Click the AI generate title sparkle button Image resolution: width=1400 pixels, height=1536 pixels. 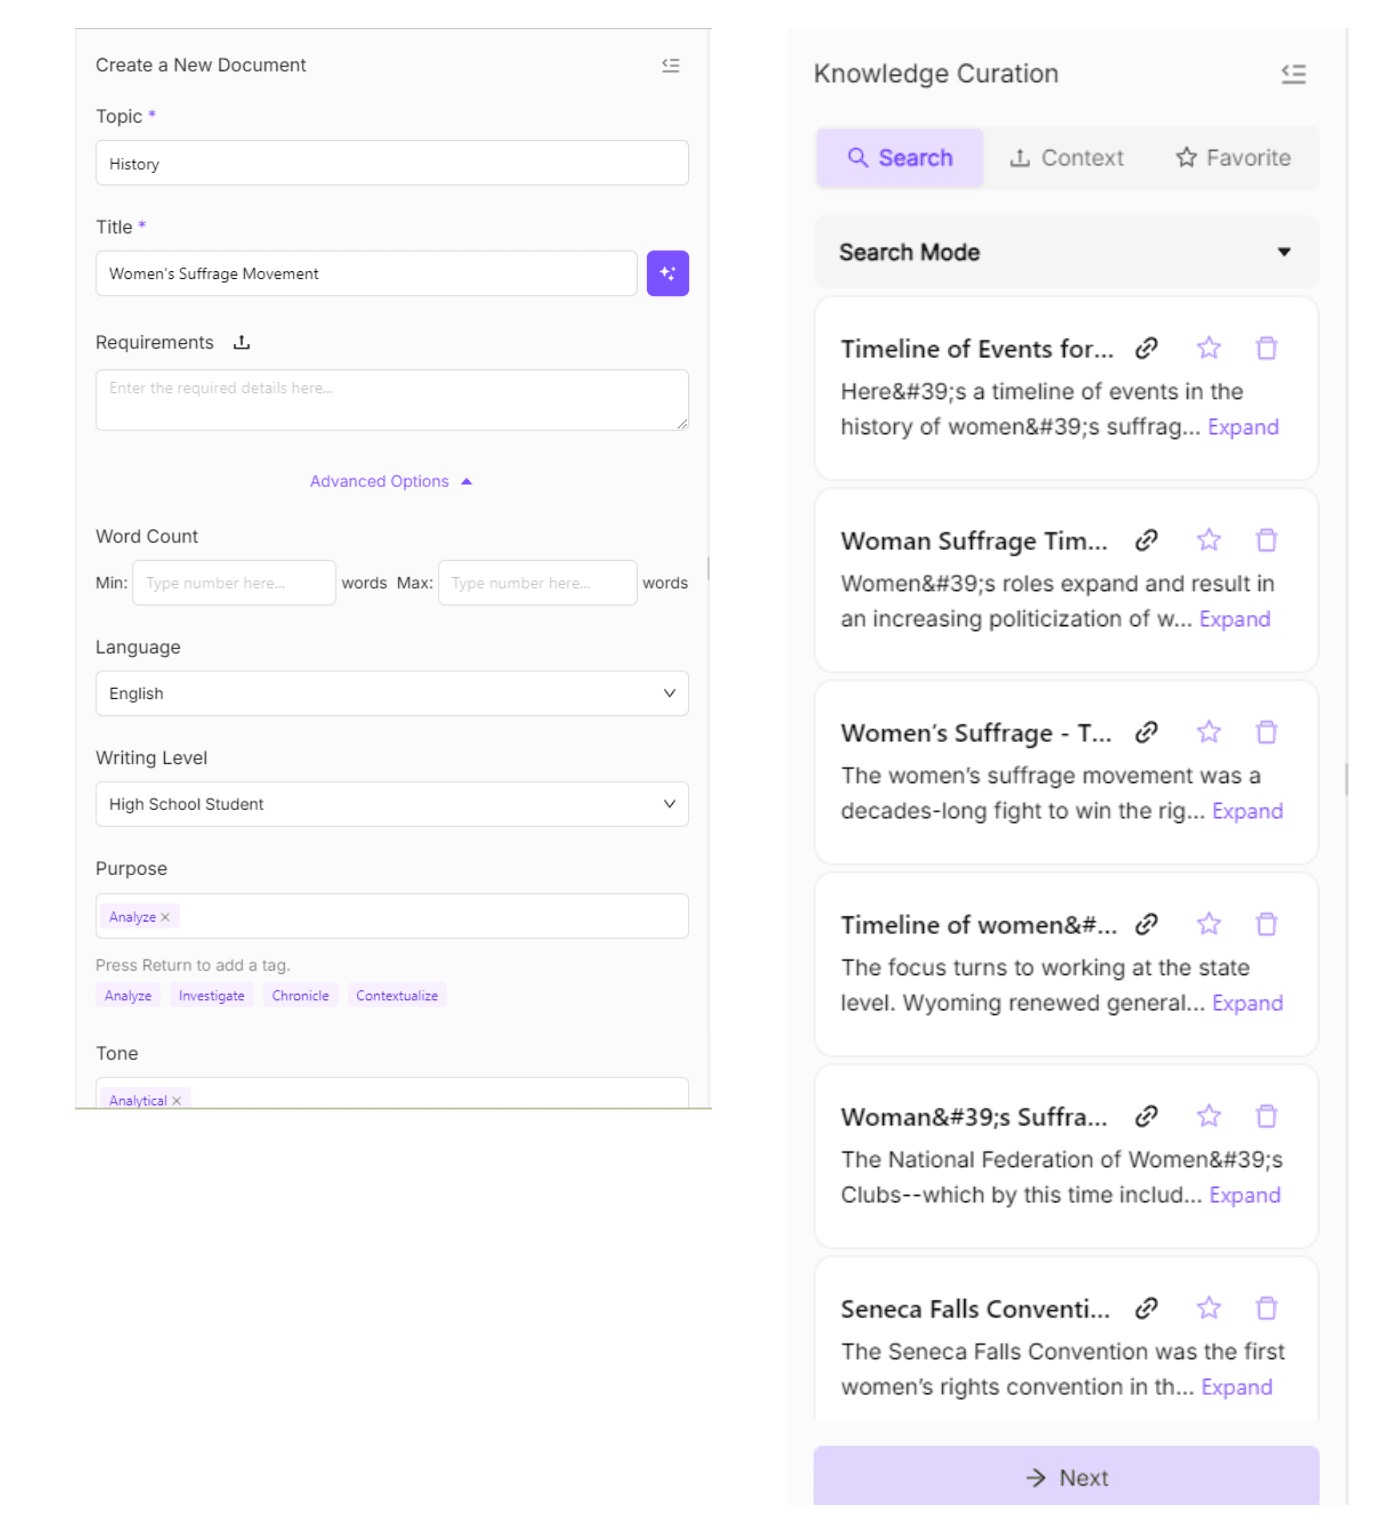tap(667, 273)
